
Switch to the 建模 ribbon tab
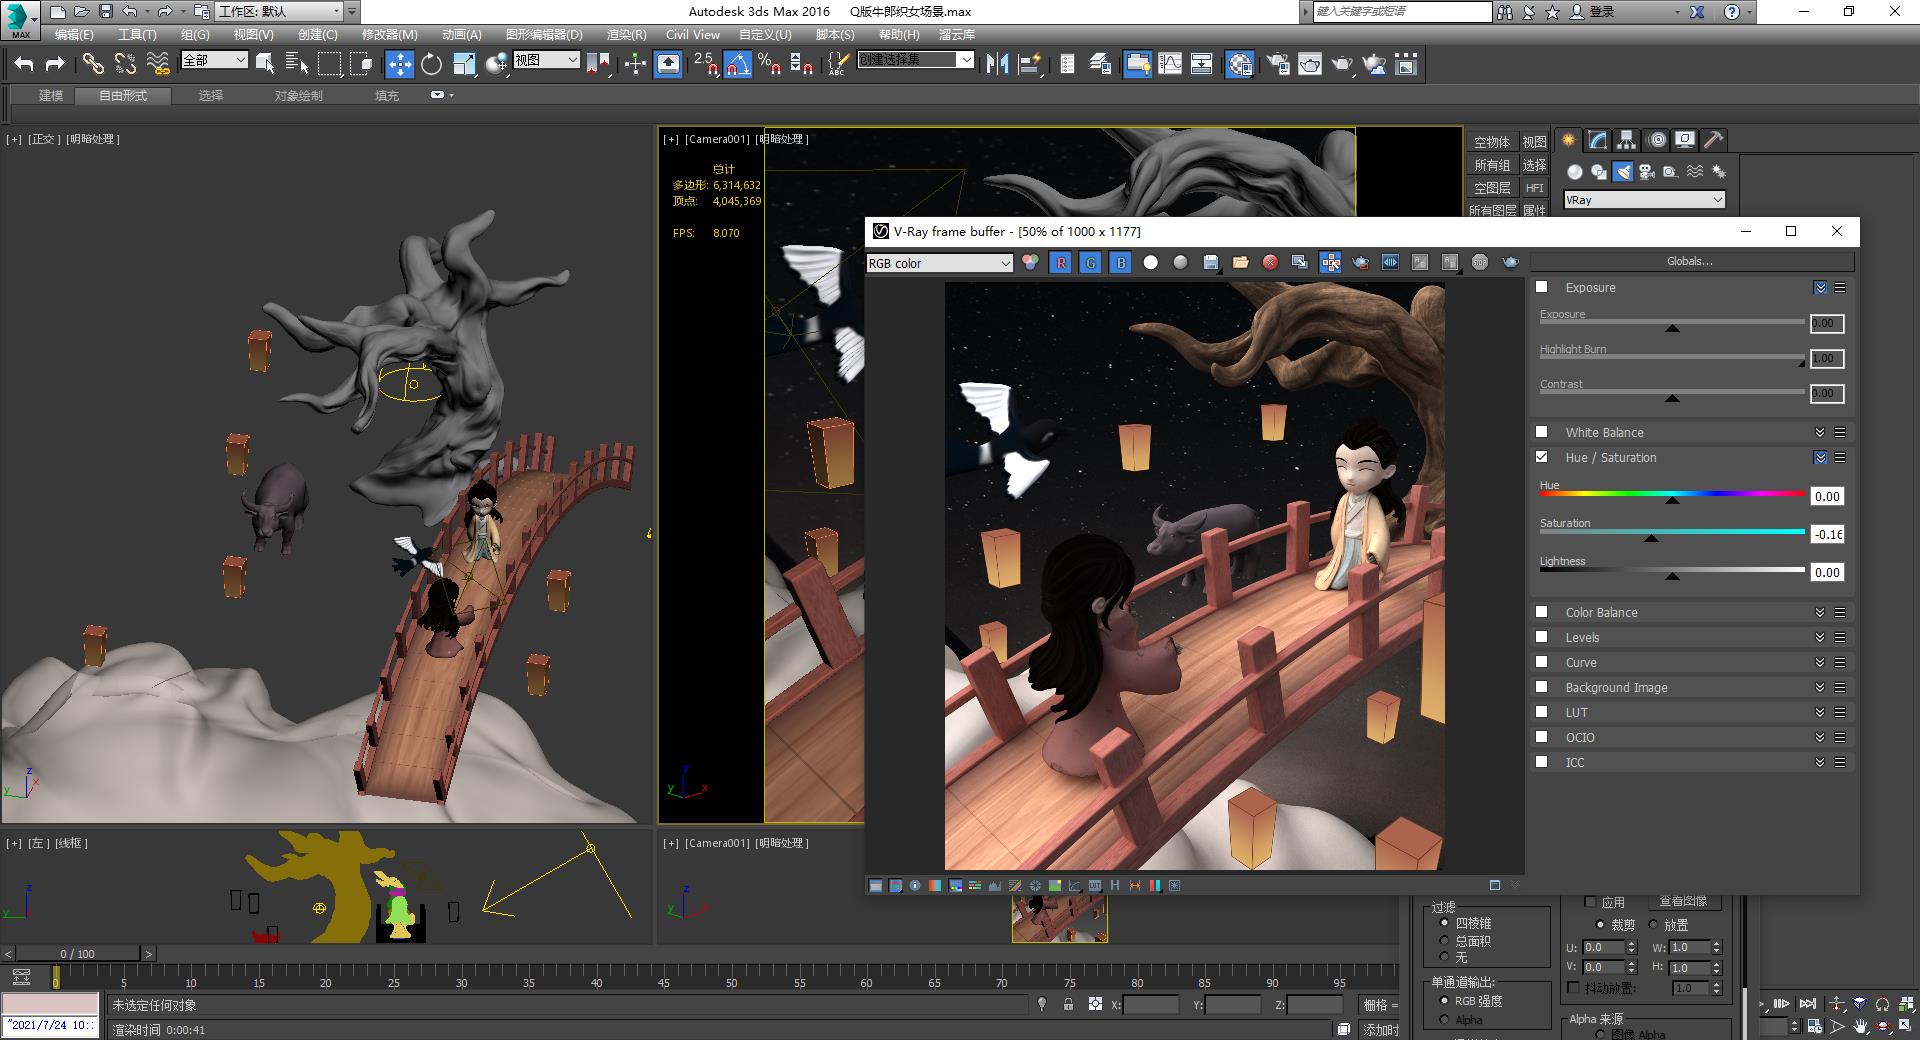[50, 96]
